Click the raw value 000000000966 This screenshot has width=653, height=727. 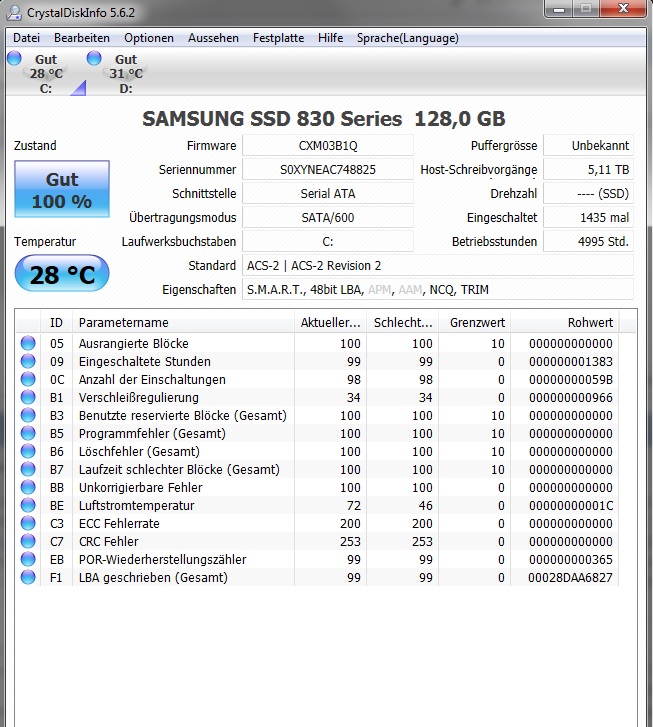571,398
